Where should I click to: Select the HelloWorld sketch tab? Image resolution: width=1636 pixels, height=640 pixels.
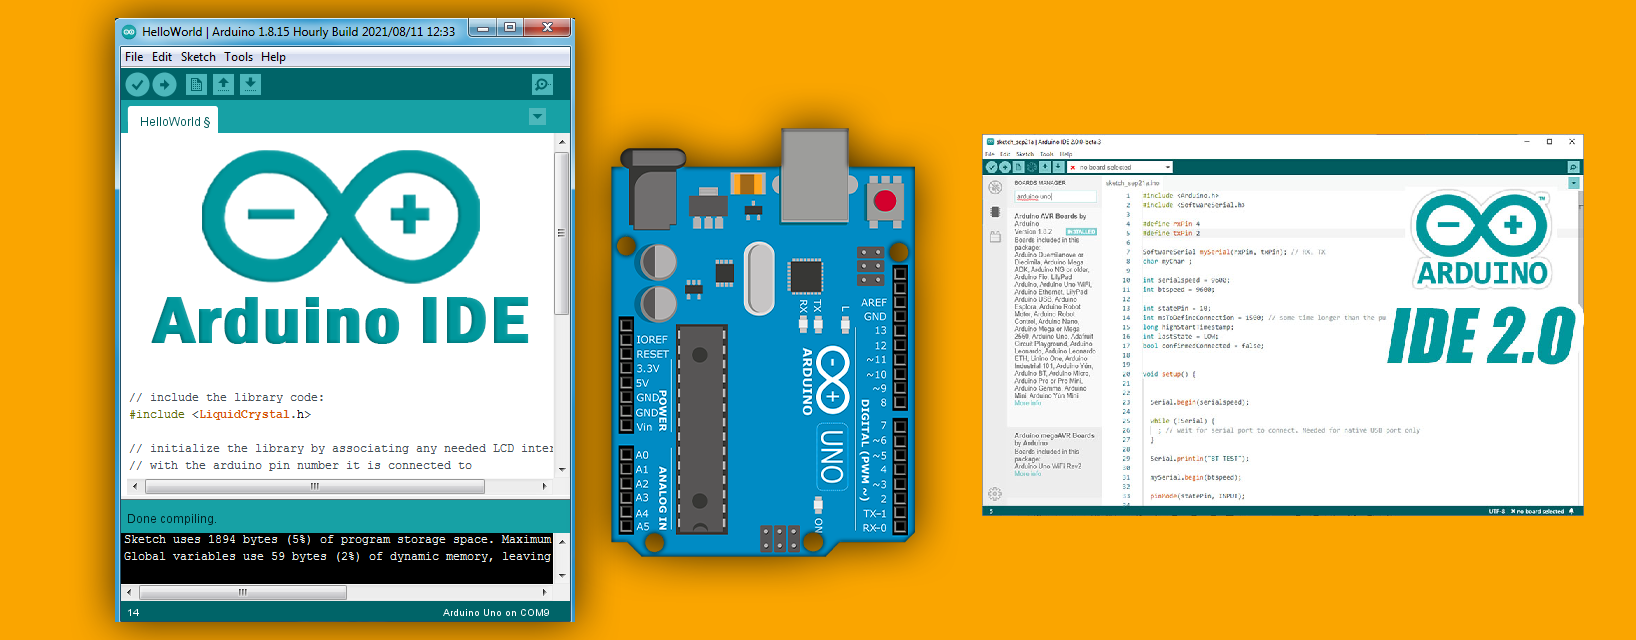tap(174, 121)
